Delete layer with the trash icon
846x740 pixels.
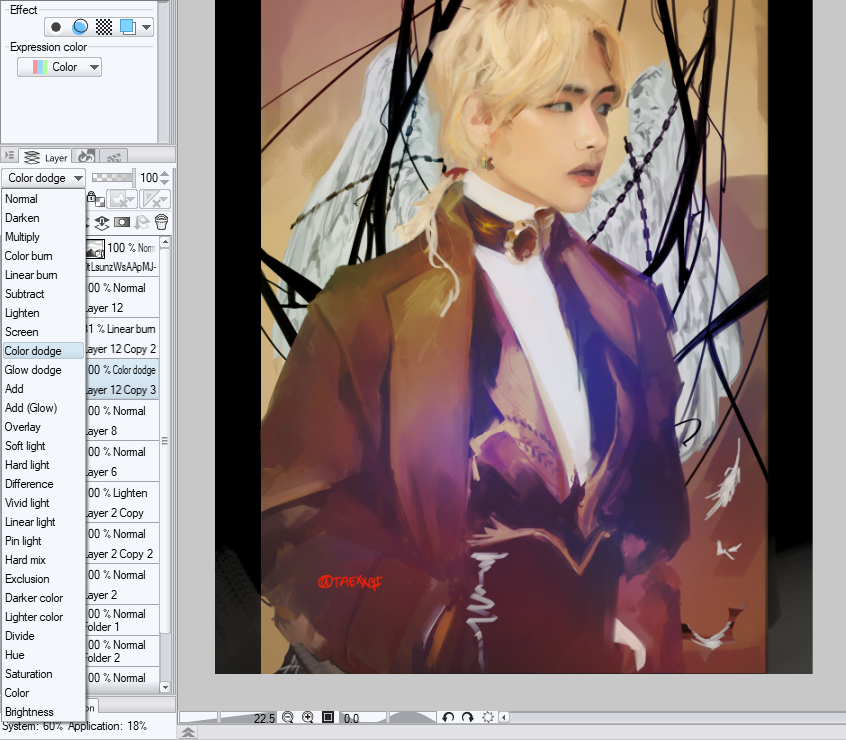[x=161, y=222]
